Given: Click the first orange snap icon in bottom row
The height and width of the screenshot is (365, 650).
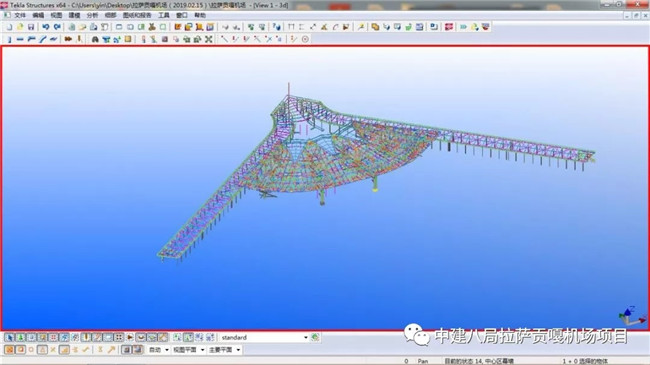Looking at the screenshot, I should point(9,350).
